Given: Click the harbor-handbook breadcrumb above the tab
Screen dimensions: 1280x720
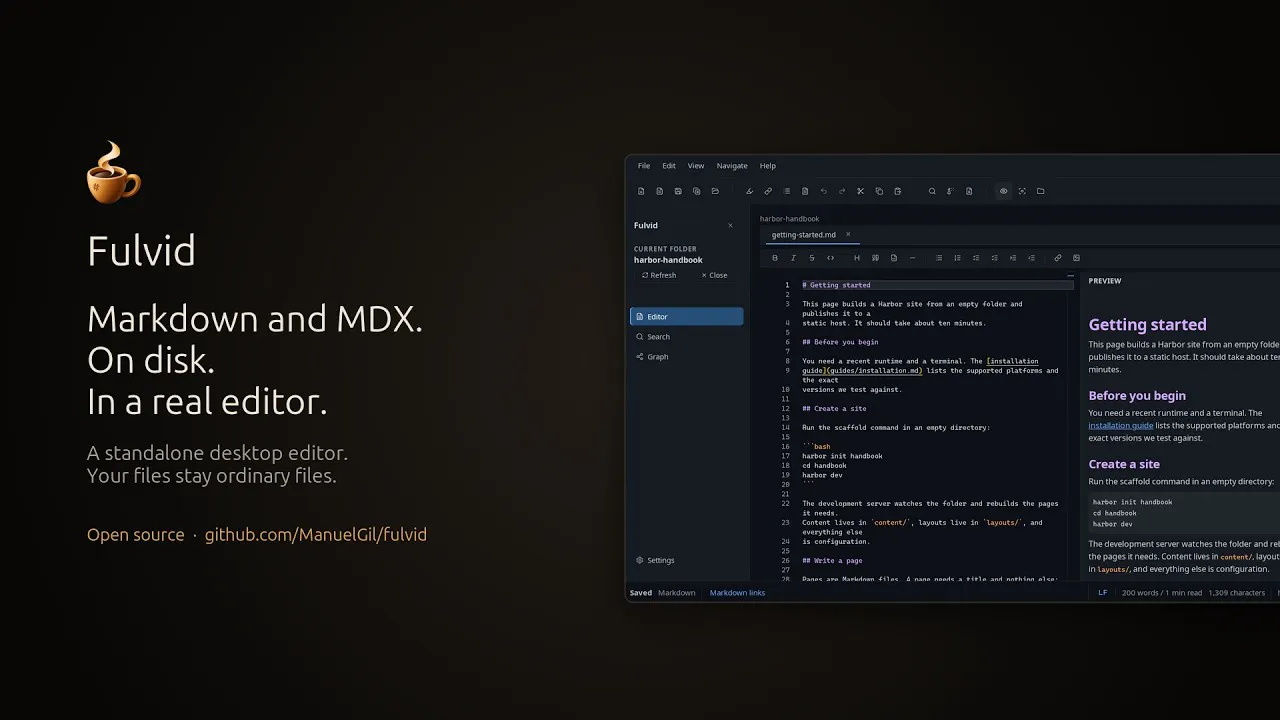Looking at the screenshot, I should click(x=789, y=219).
